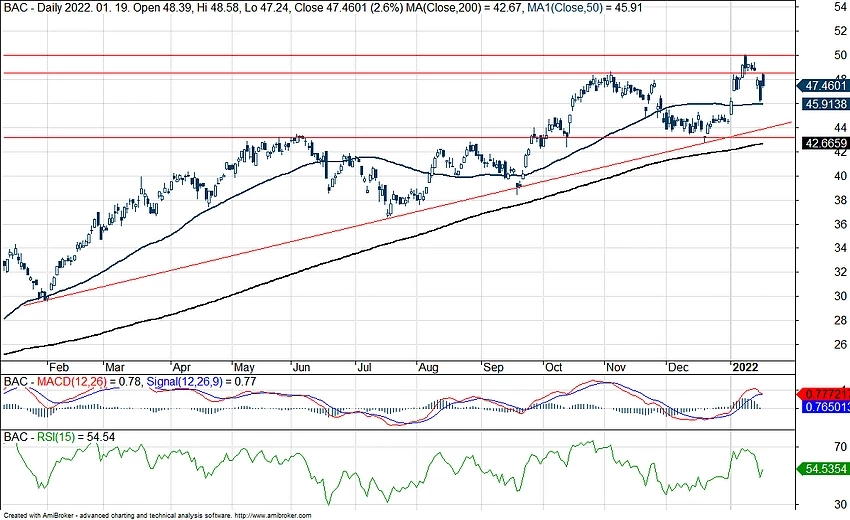
Task: Click the Oct month label on time axis
Action: pos(553,368)
